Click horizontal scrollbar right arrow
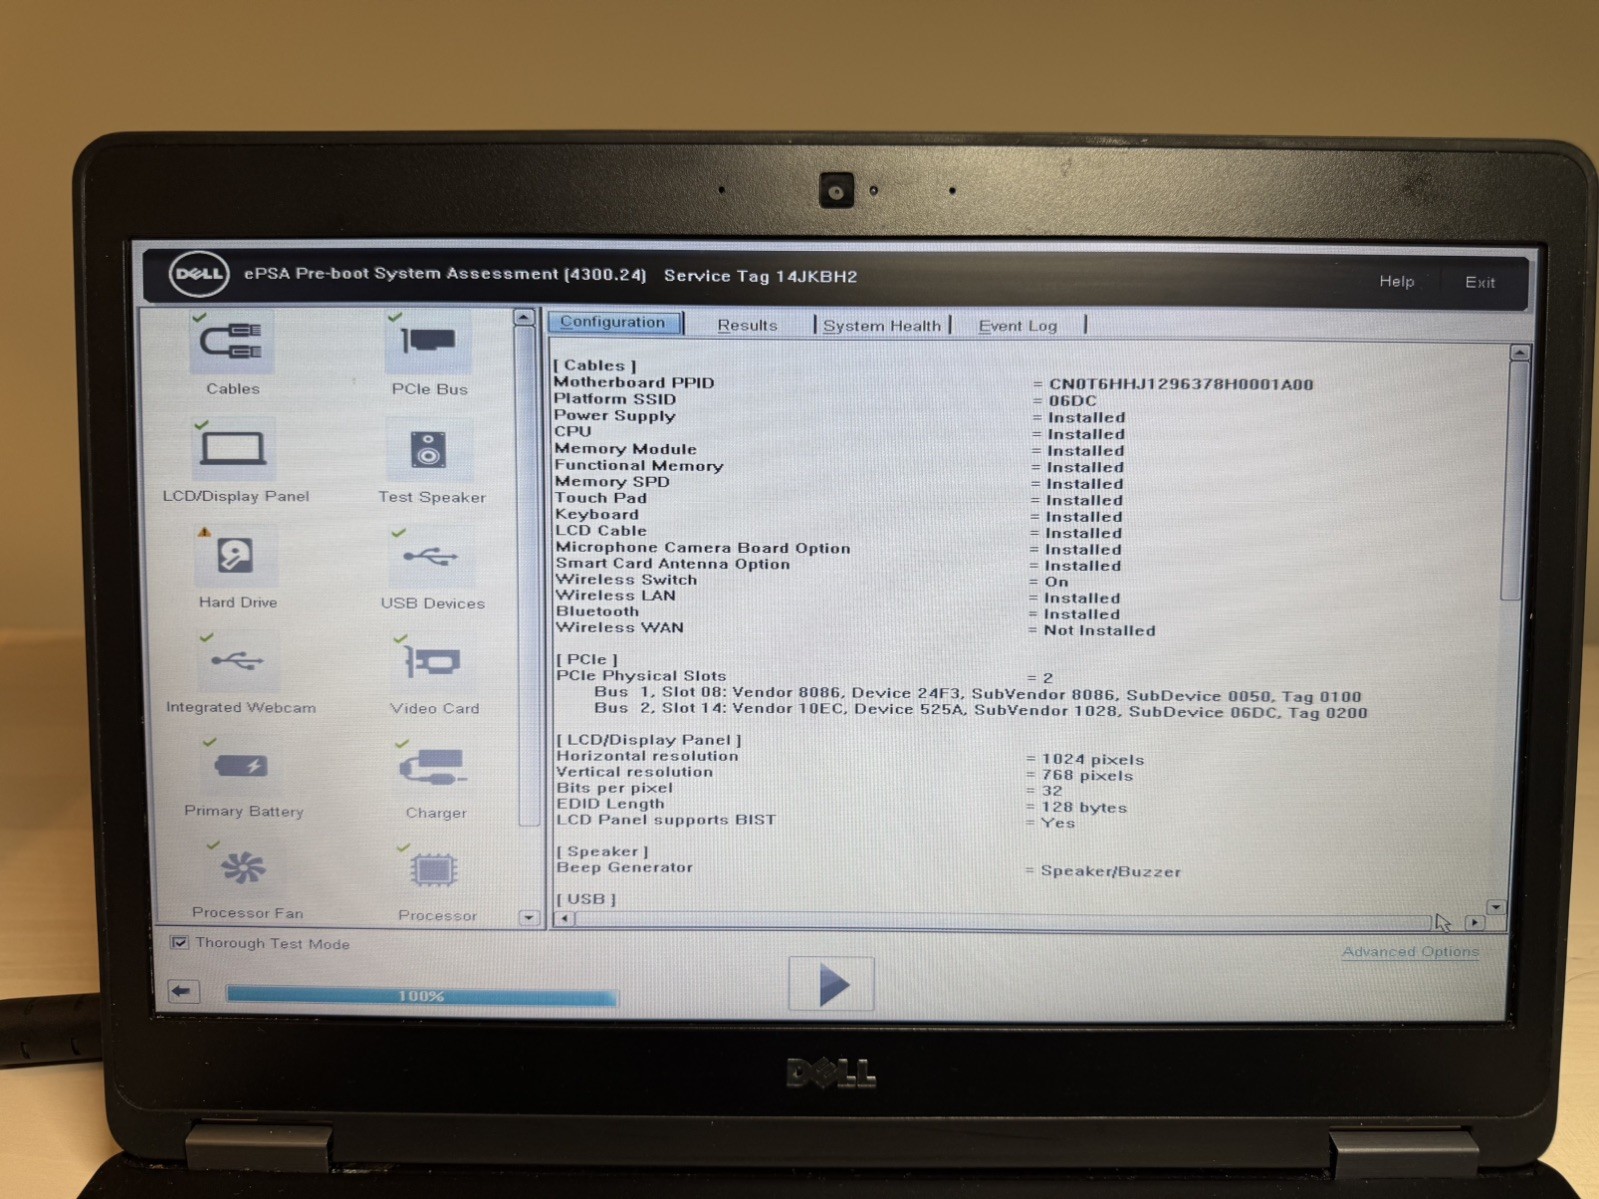 coord(1474,923)
